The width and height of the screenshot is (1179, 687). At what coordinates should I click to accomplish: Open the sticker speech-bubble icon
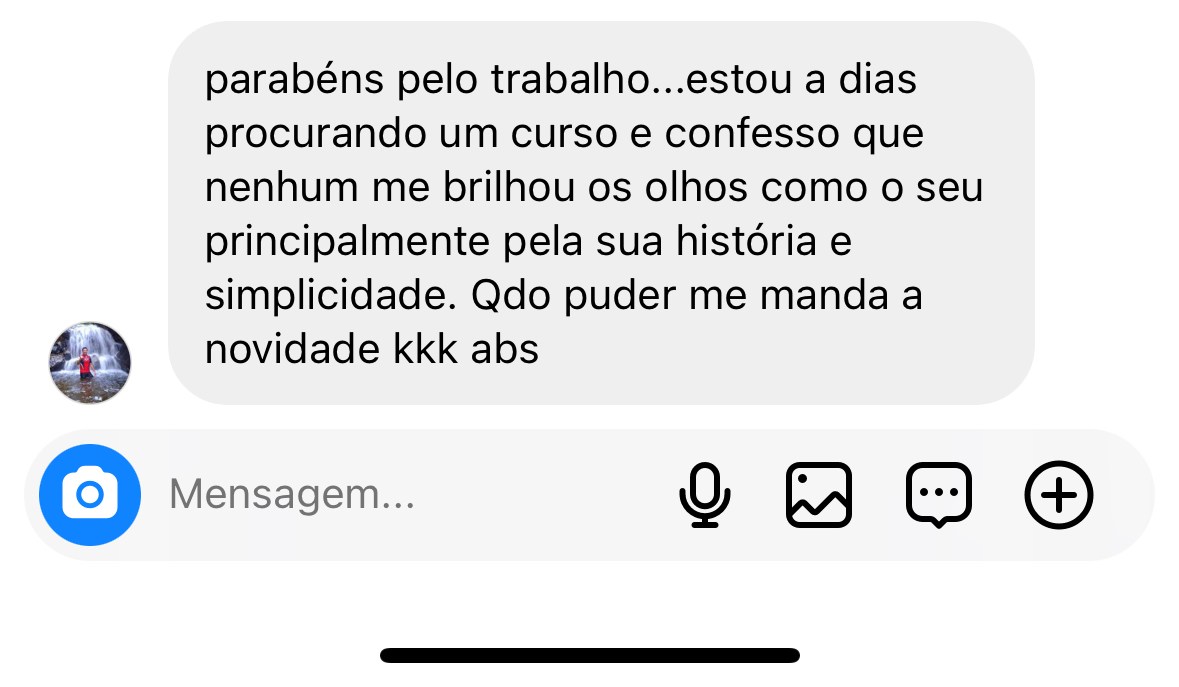click(939, 495)
